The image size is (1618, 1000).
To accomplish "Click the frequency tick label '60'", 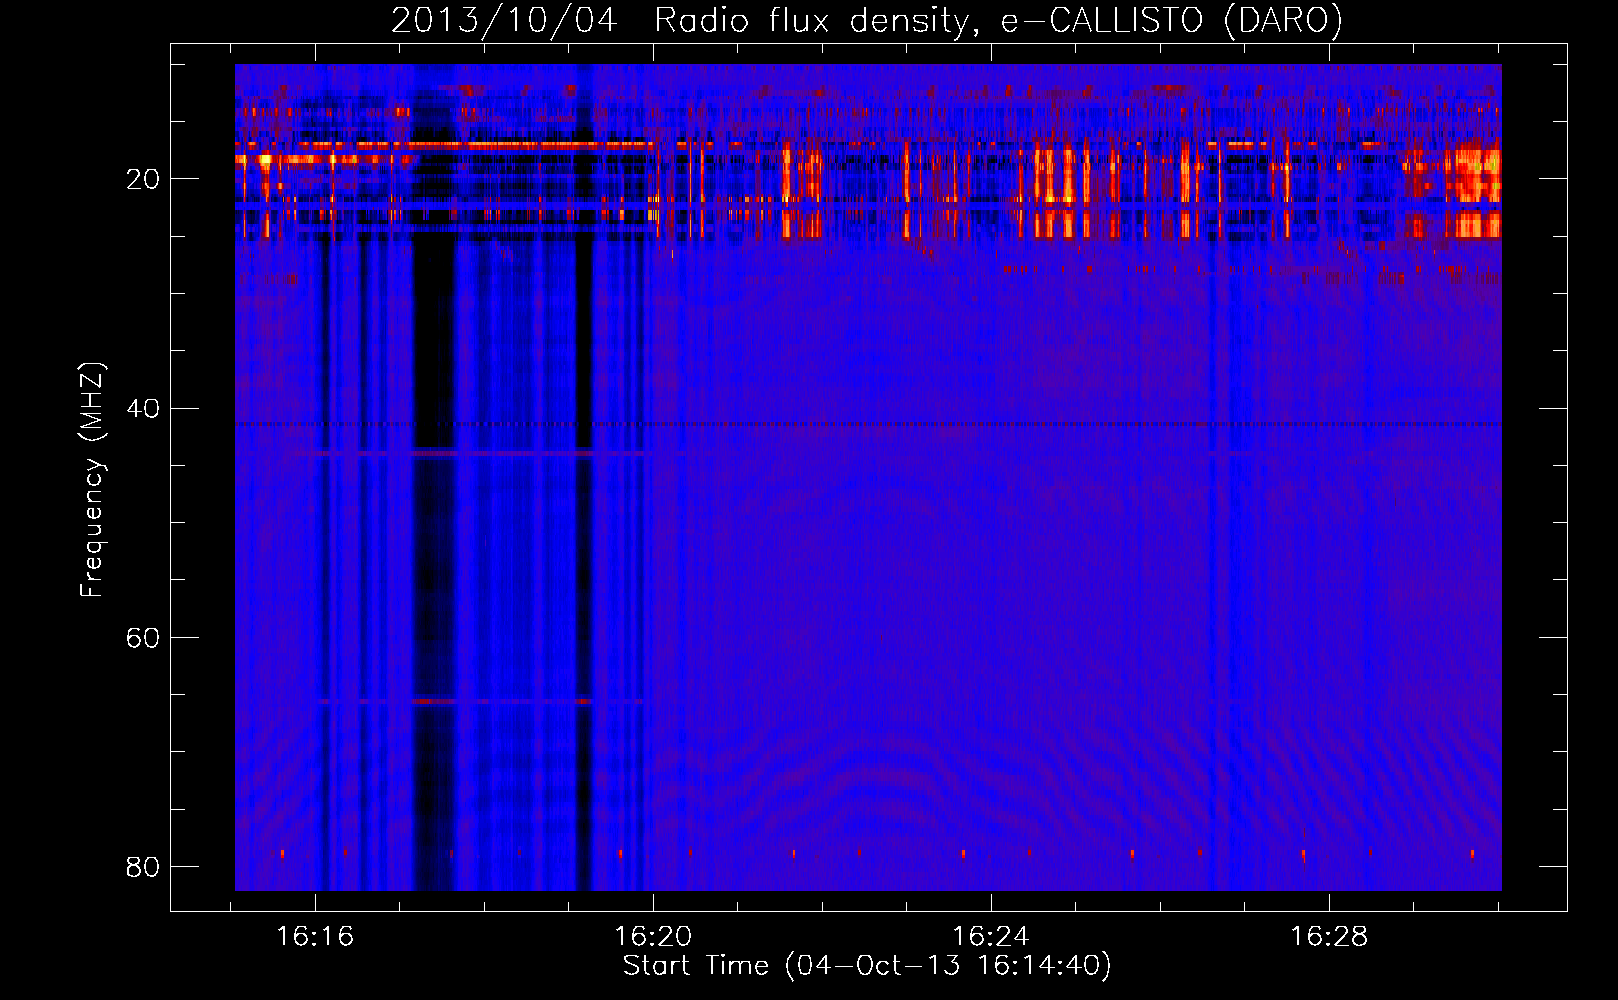I will [x=143, y=637].
